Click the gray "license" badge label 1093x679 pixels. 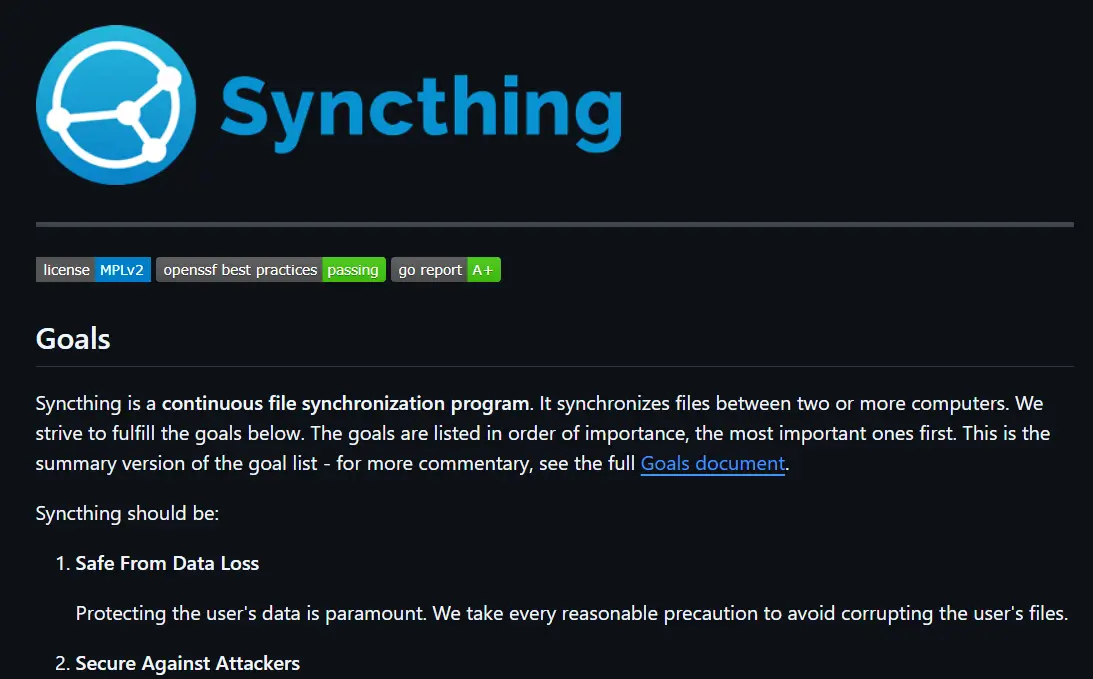(66, 270)
